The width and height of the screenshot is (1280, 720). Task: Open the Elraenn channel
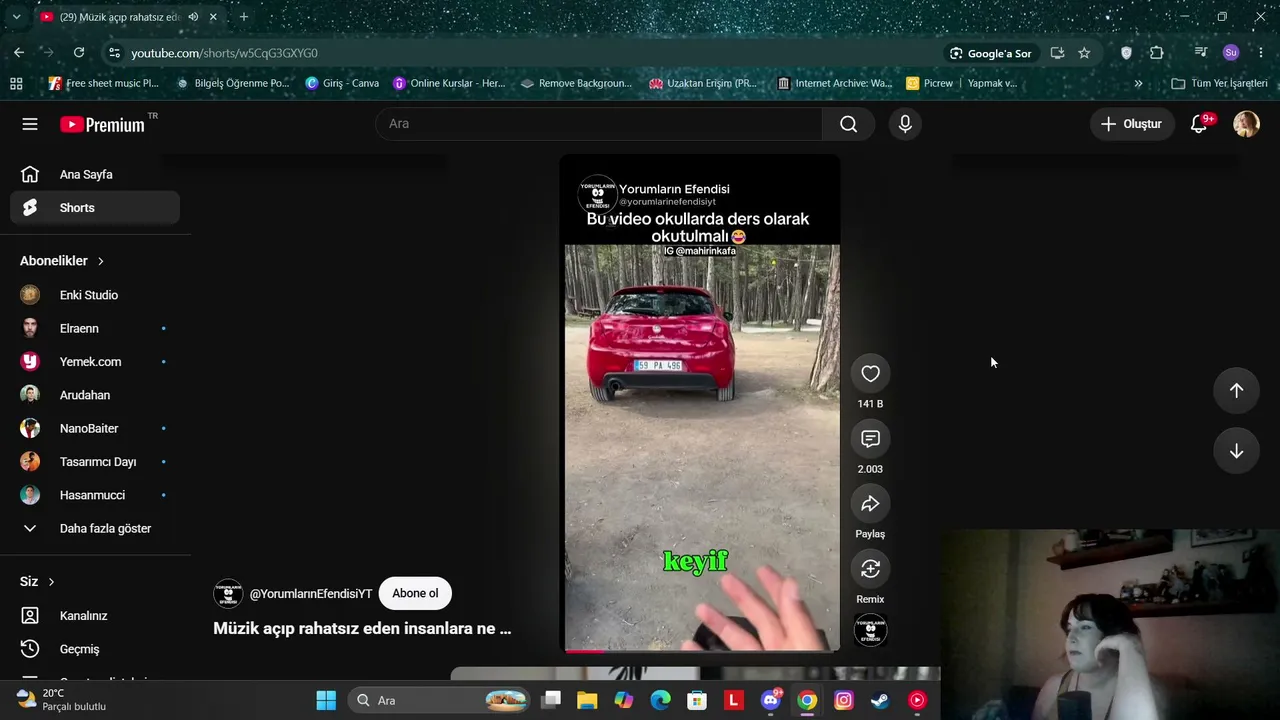click(x=95, y=328)
